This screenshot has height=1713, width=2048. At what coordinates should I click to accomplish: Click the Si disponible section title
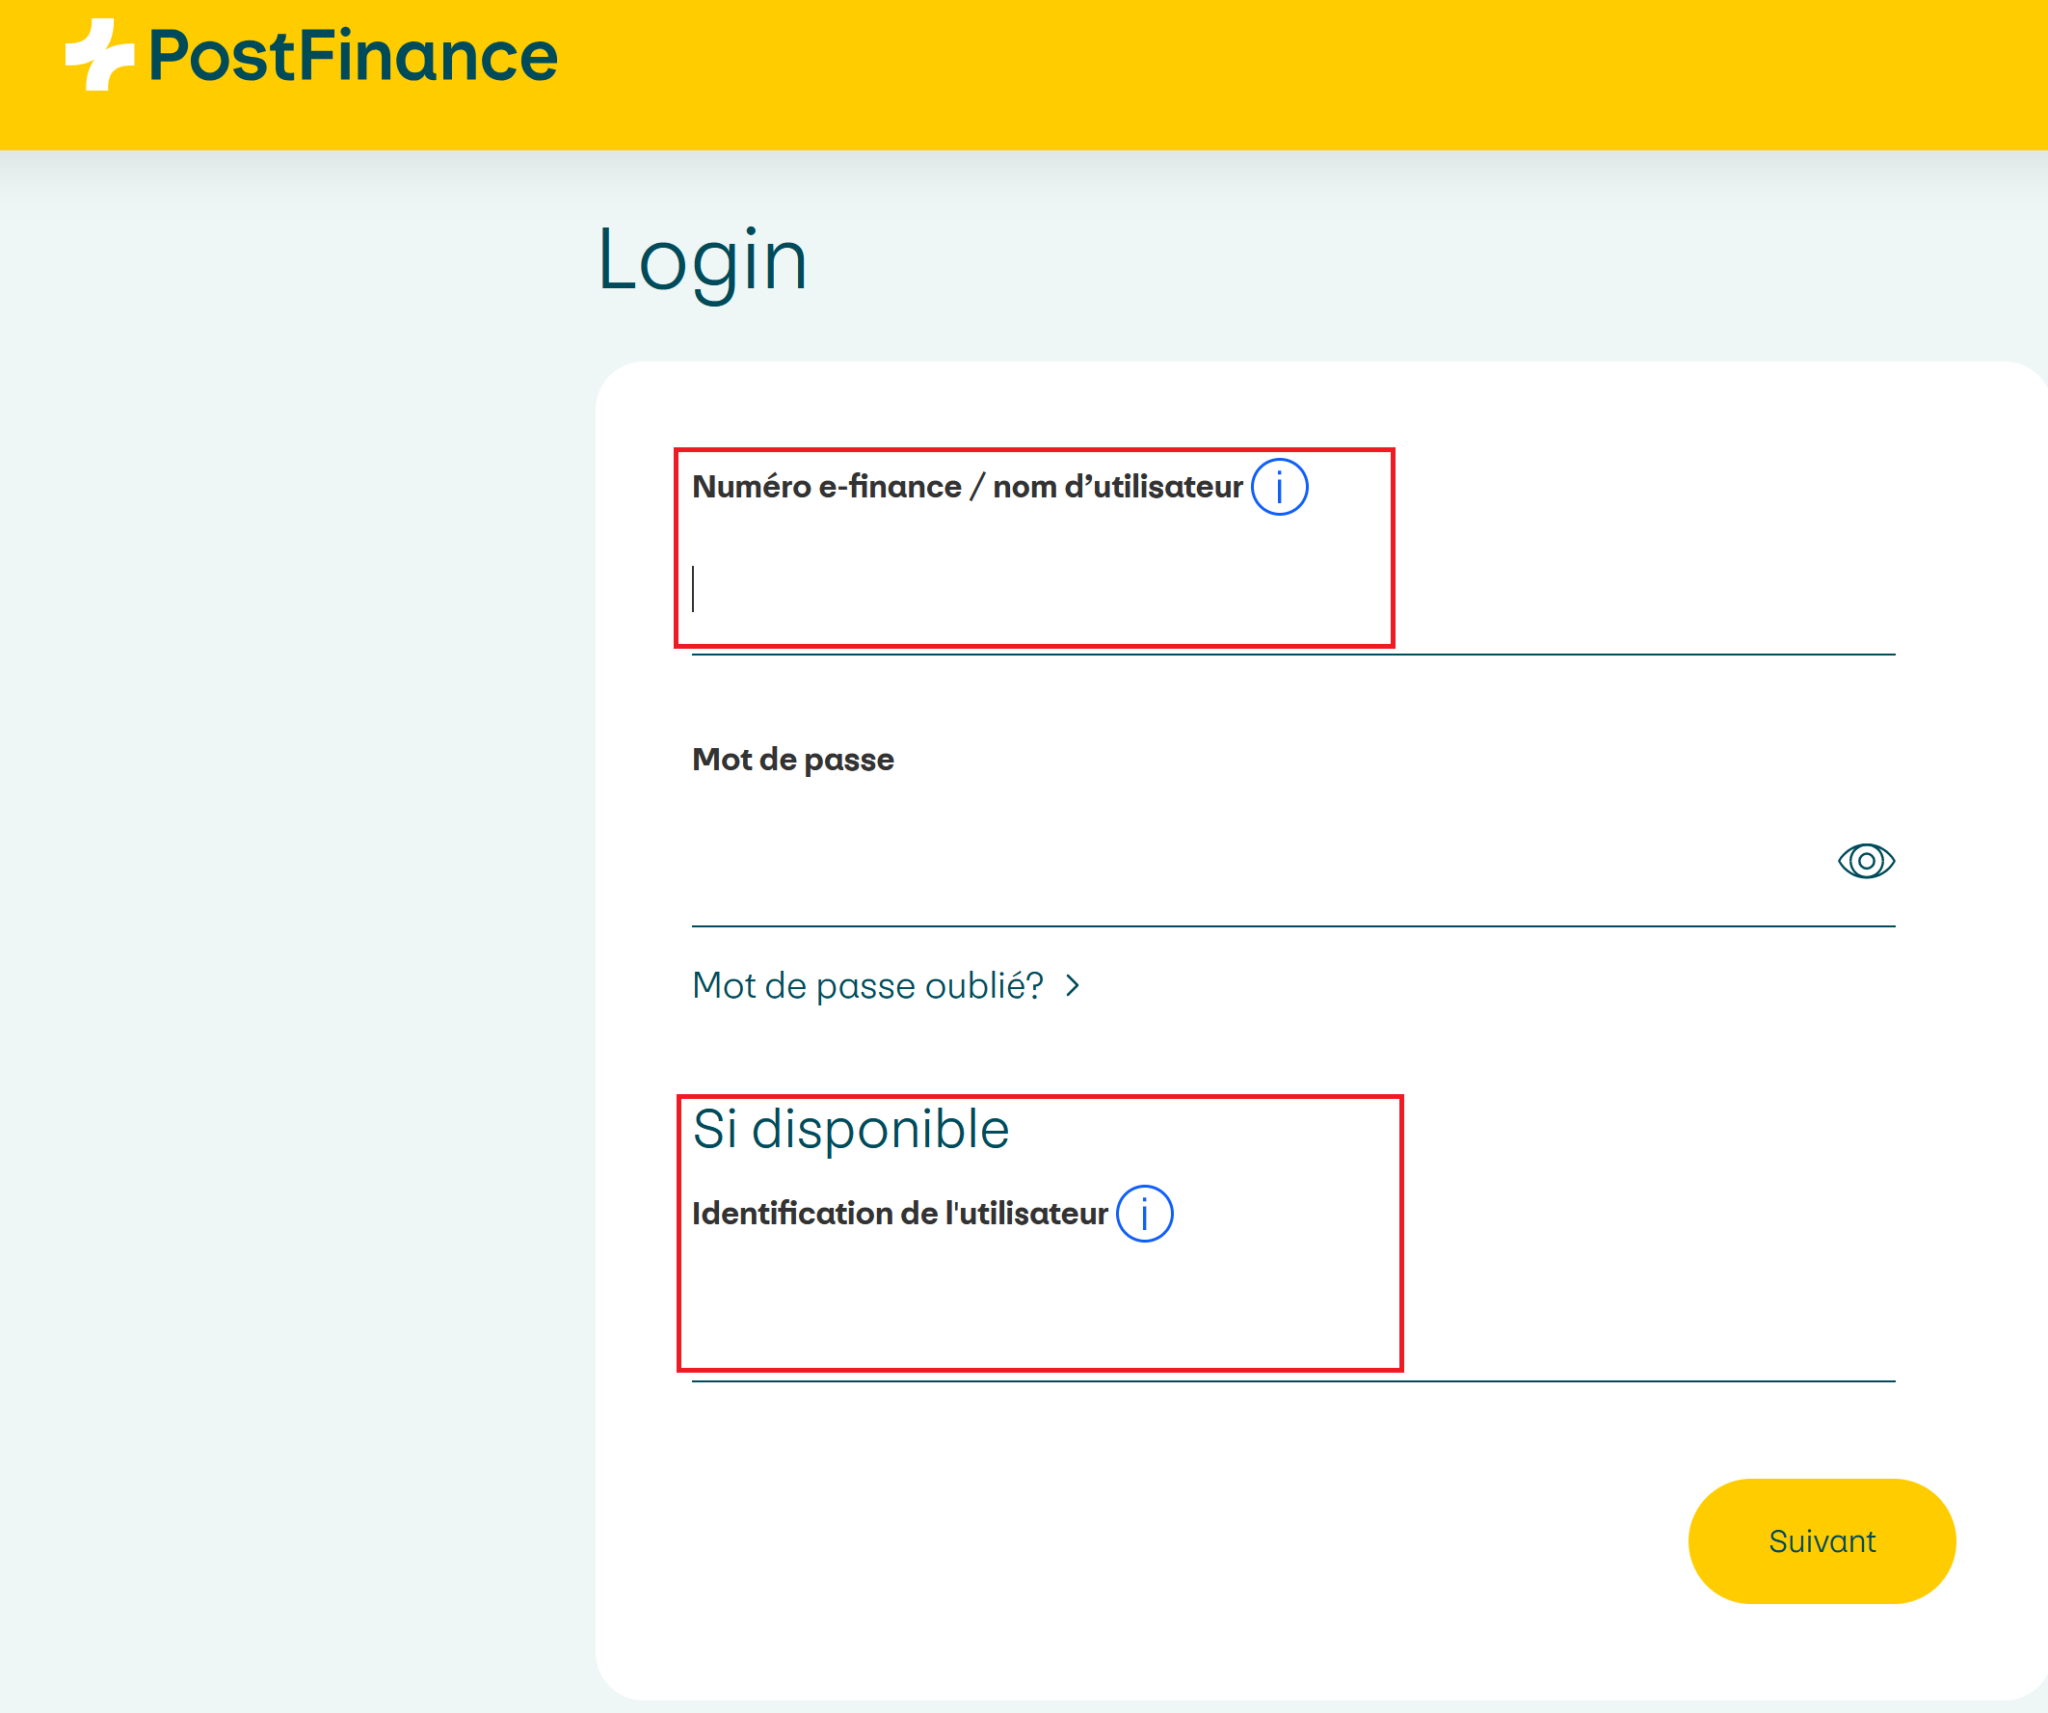[x=850, y=1128]
